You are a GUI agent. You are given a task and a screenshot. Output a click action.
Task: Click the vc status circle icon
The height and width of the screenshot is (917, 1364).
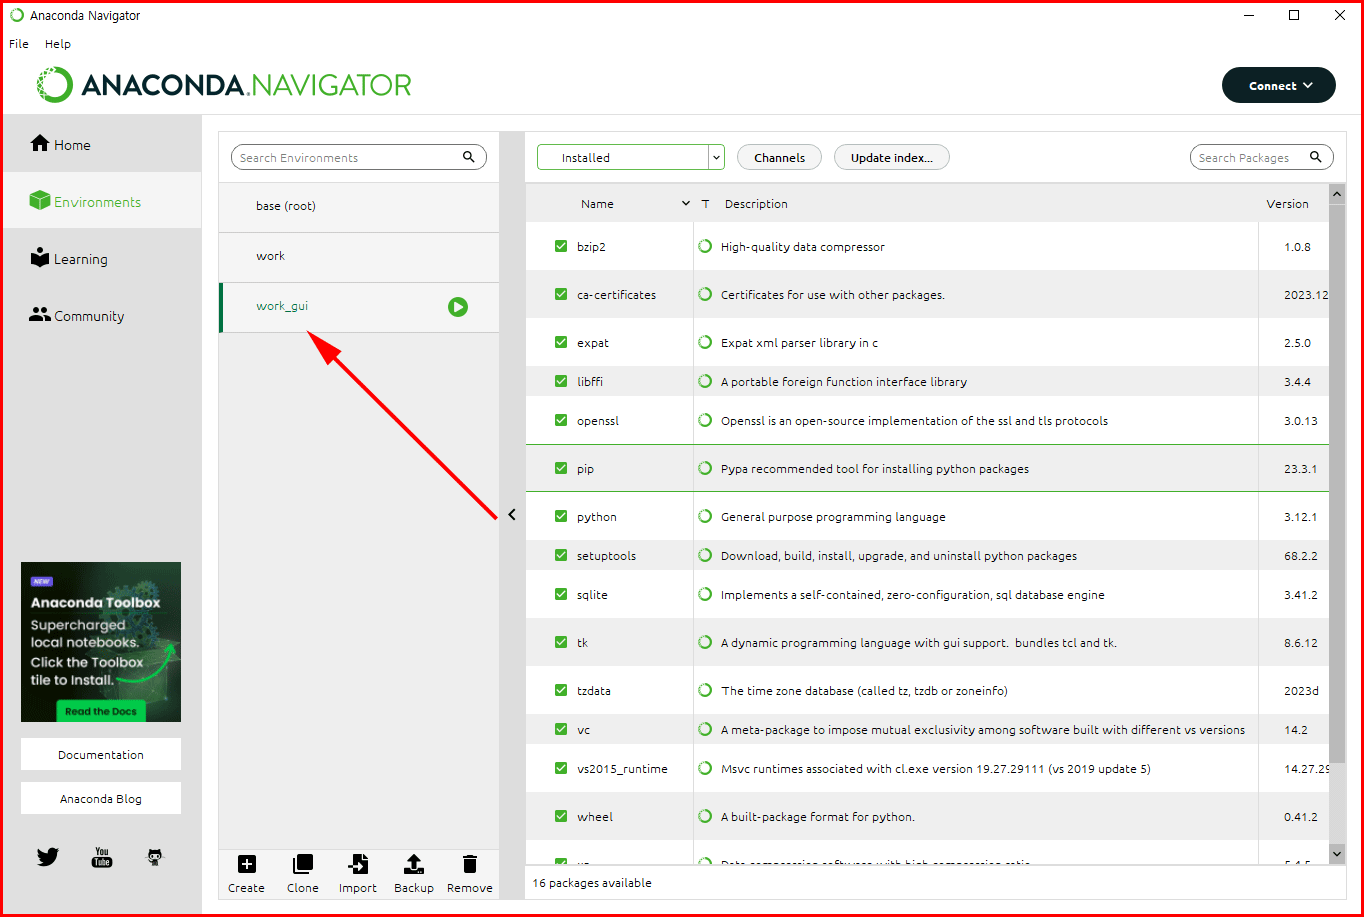(x=706, y=730)
